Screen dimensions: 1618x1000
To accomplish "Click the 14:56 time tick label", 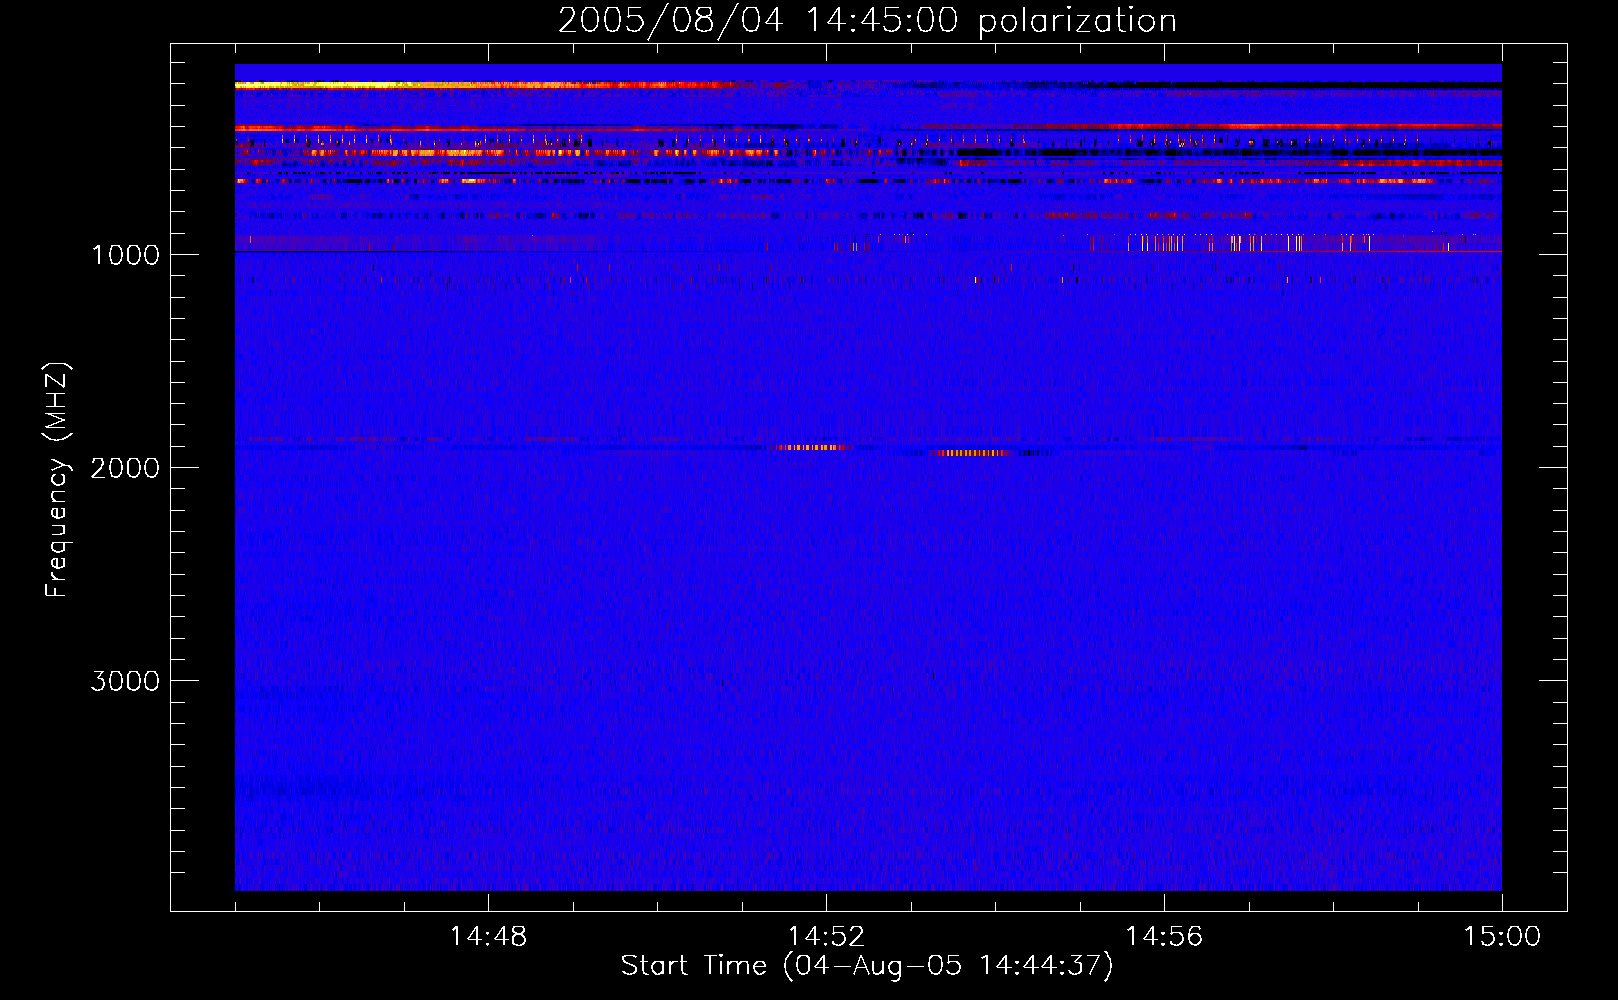I will [x=1164, y=937].
